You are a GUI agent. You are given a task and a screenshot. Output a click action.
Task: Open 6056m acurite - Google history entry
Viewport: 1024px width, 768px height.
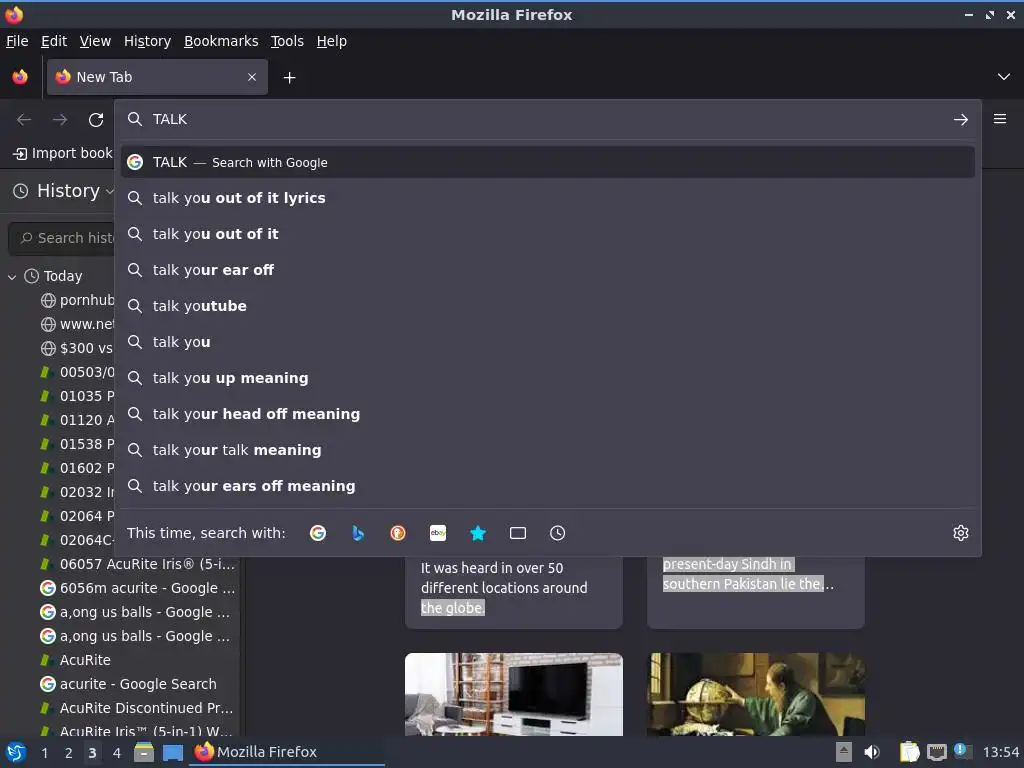point(137,588)
